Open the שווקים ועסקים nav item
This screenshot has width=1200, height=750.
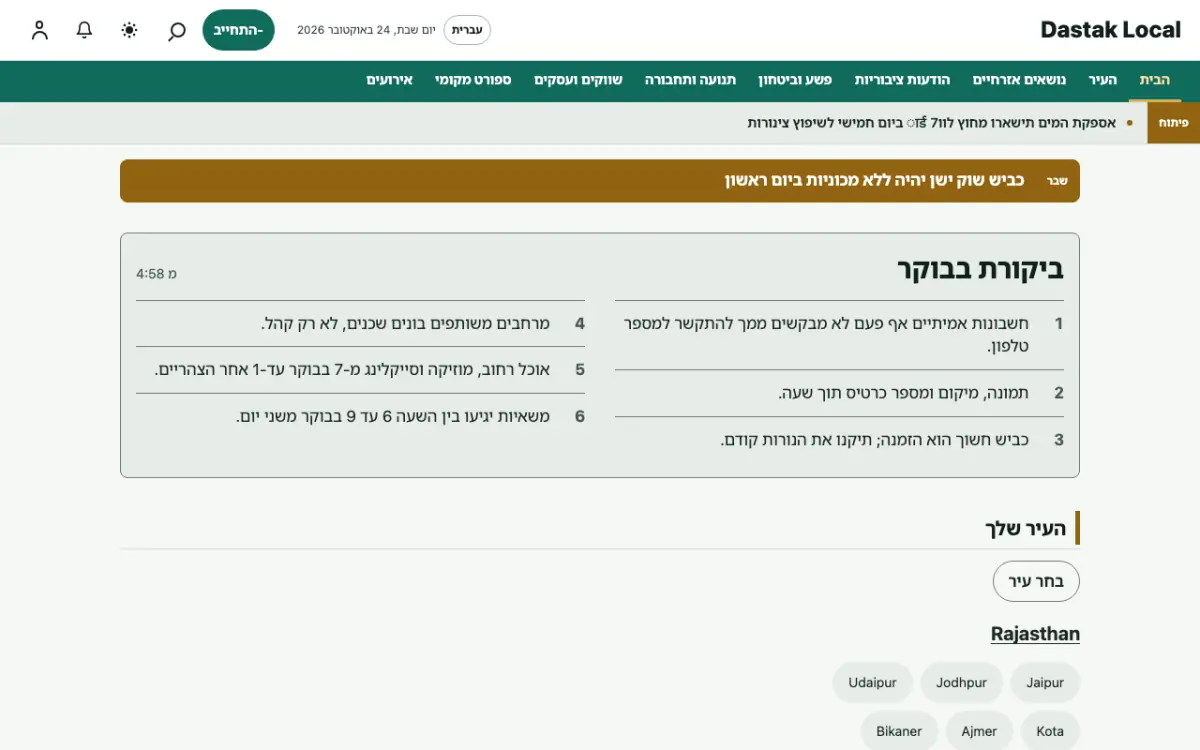coord(578,80)
